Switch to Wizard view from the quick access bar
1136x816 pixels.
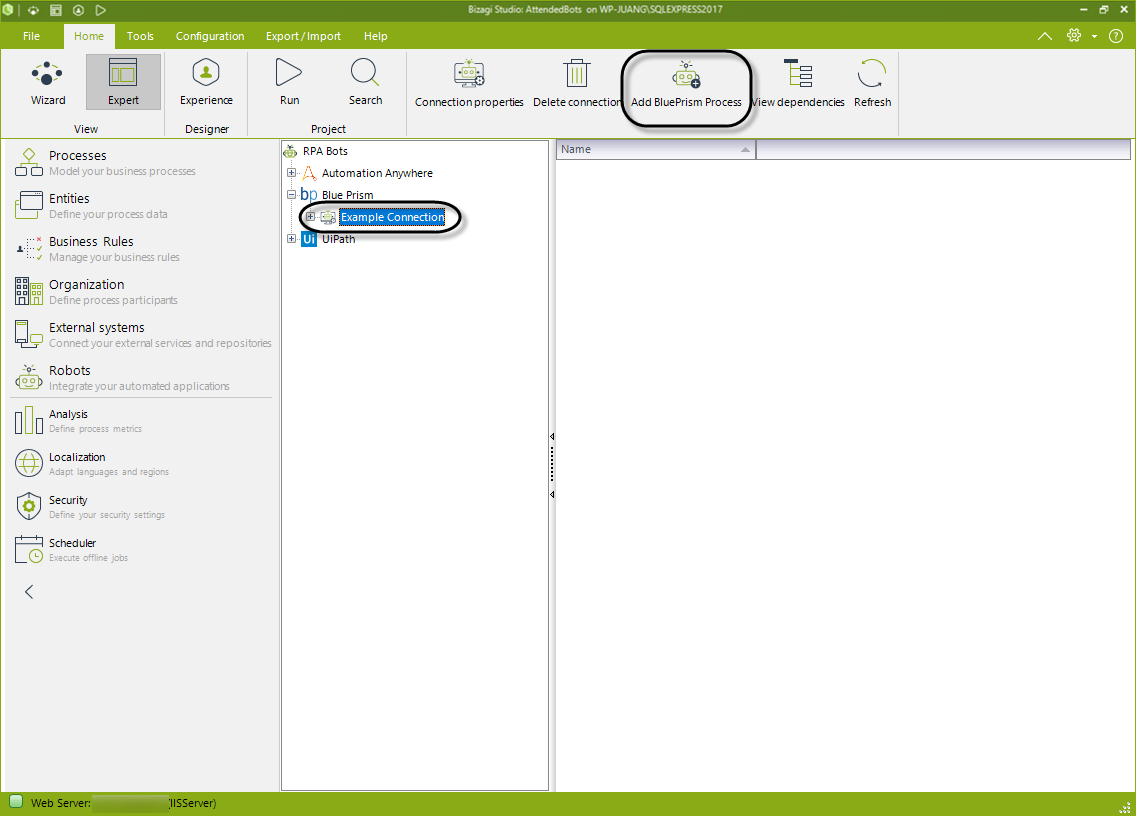click(33, 10)
